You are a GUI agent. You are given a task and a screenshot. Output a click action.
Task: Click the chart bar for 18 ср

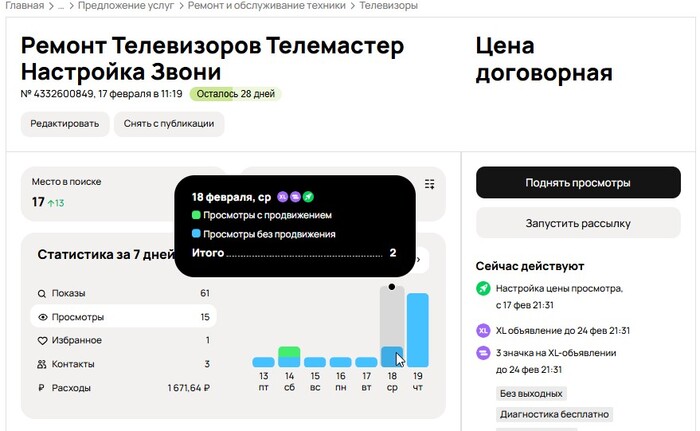tap(392, 357)
